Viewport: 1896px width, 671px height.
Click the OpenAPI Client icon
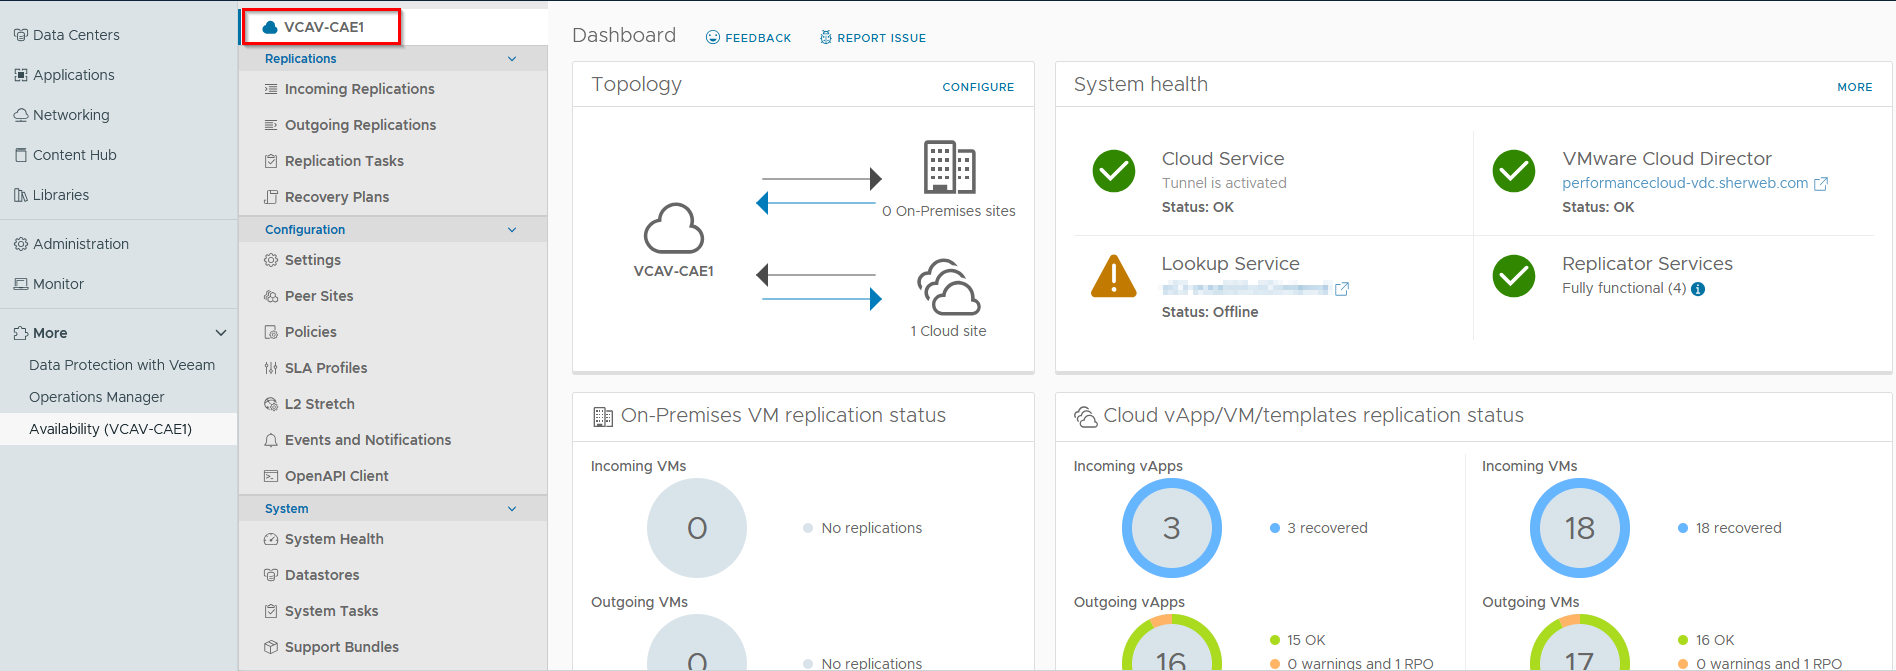click(x=271, y=476)
